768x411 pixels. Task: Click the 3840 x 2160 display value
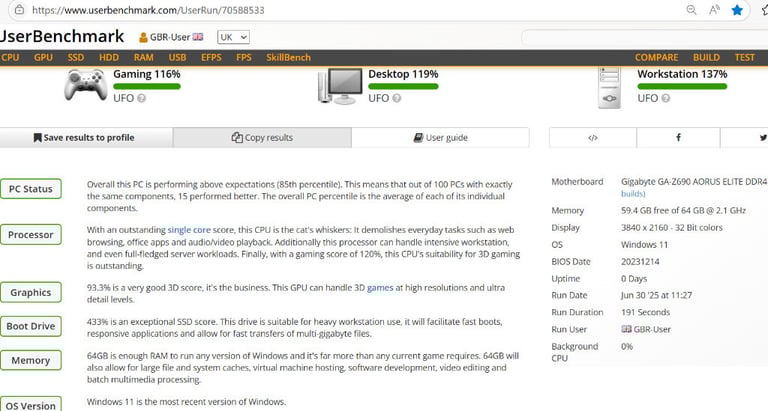tap(672, 227)
